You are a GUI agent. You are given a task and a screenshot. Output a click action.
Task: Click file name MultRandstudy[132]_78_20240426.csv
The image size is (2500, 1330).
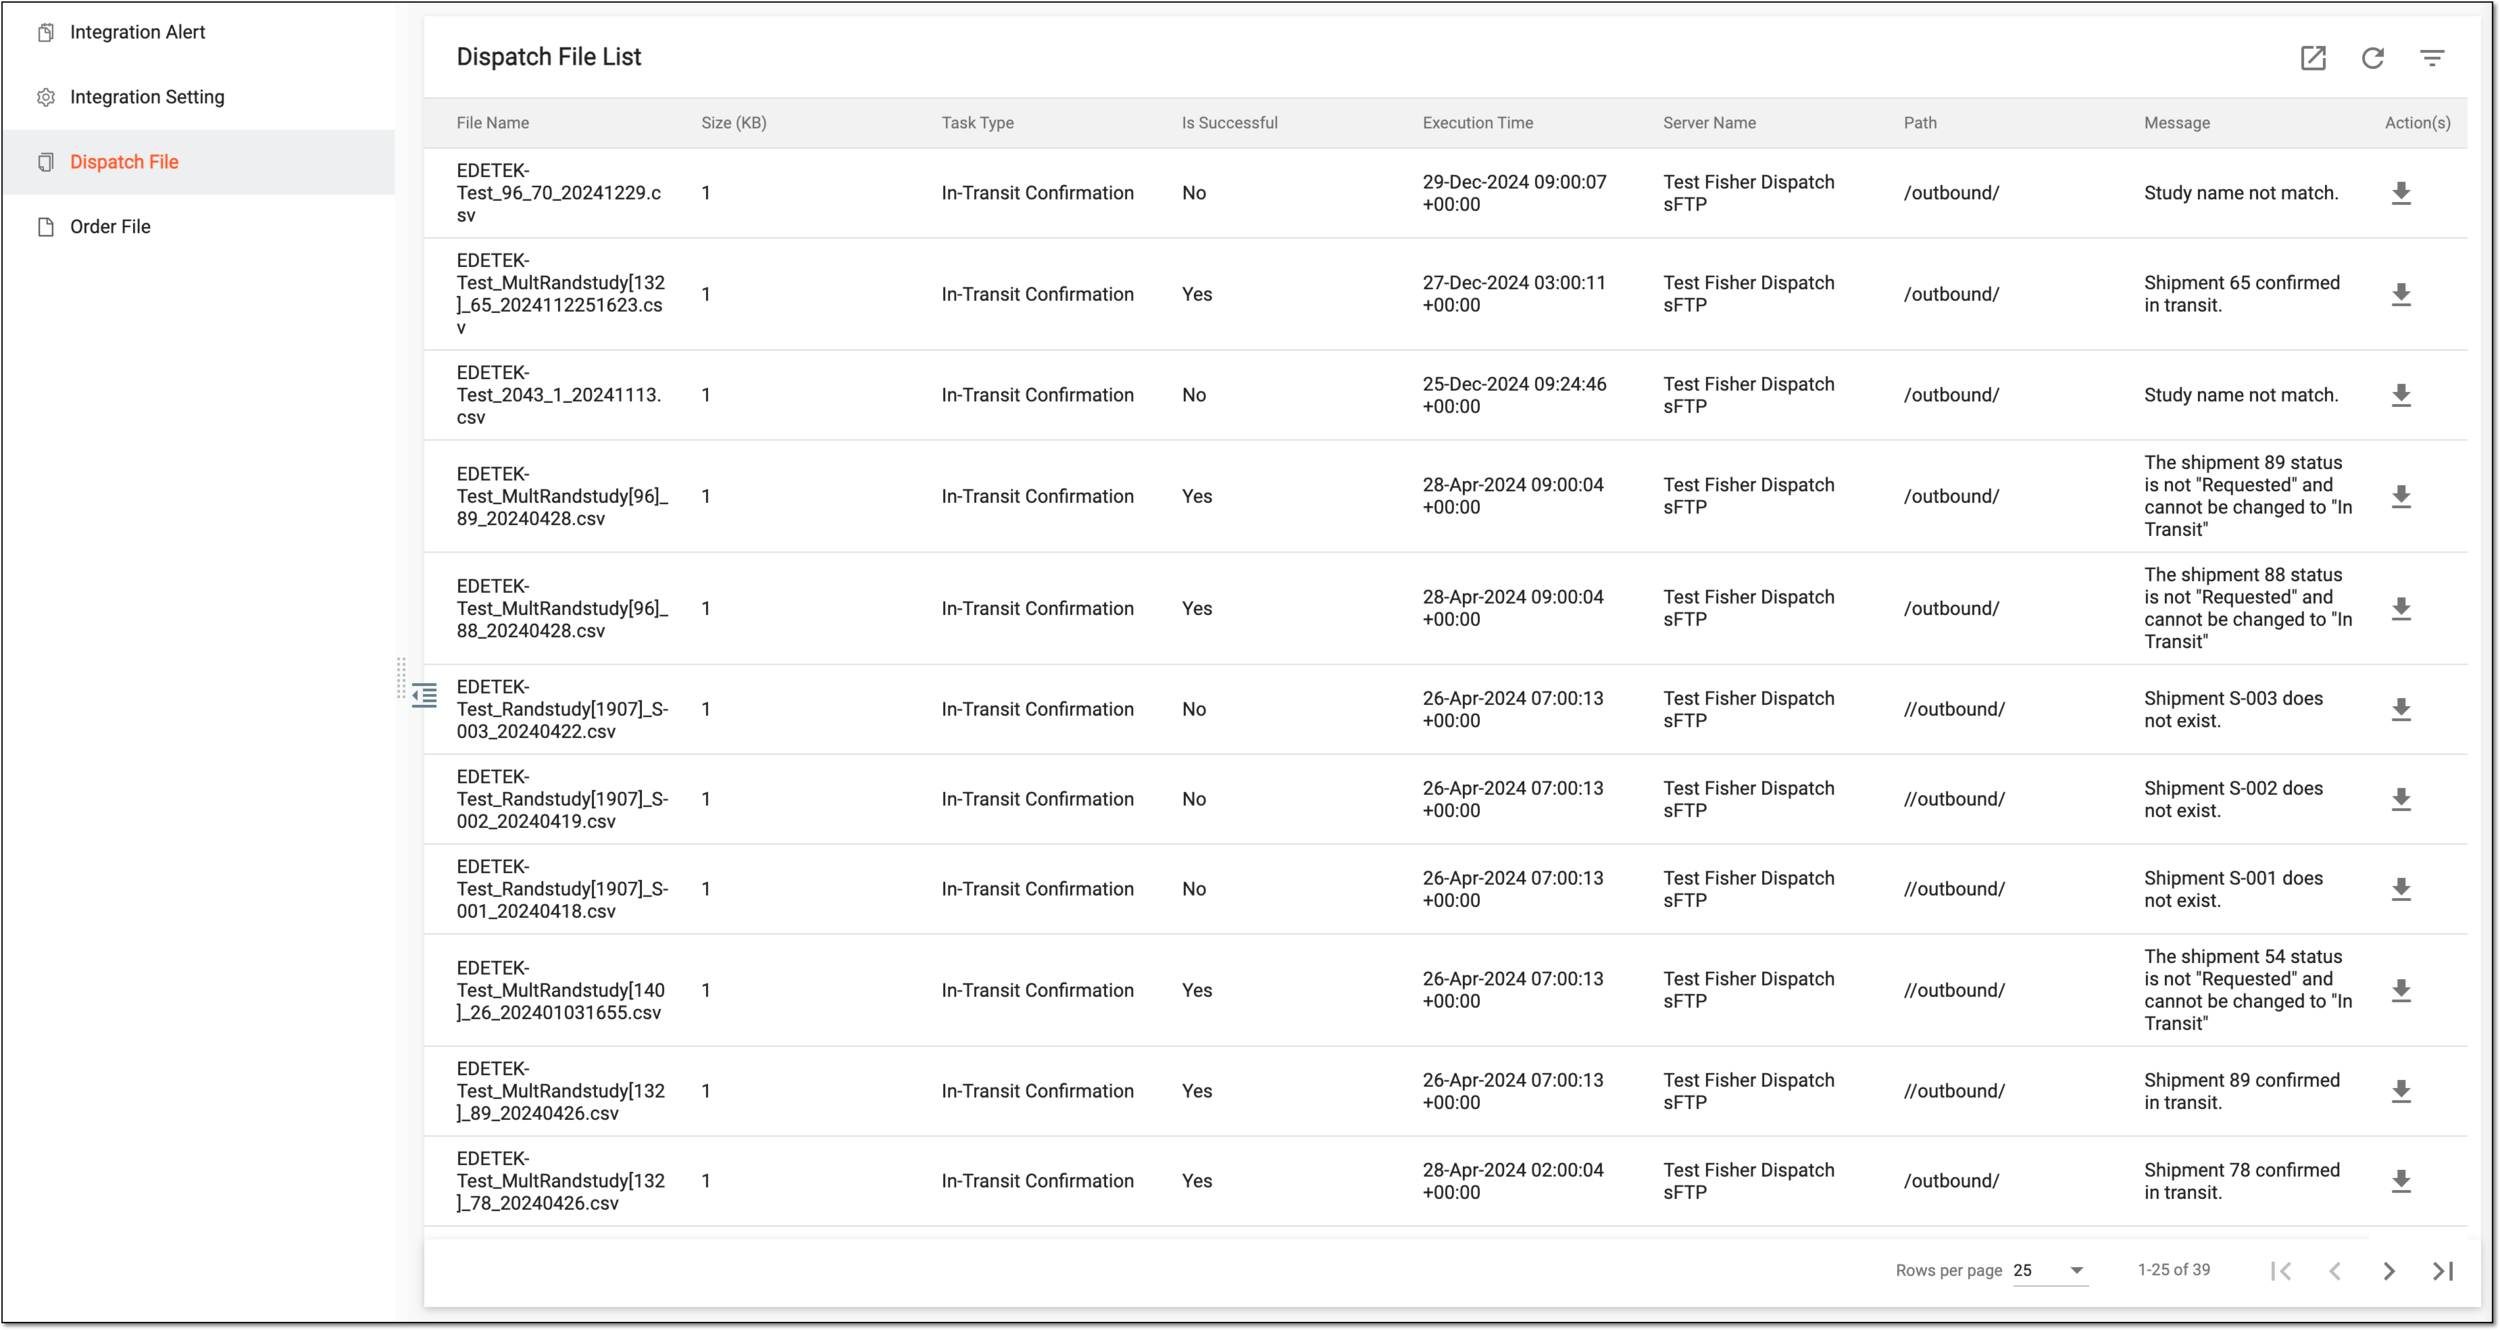[561, 1182]
